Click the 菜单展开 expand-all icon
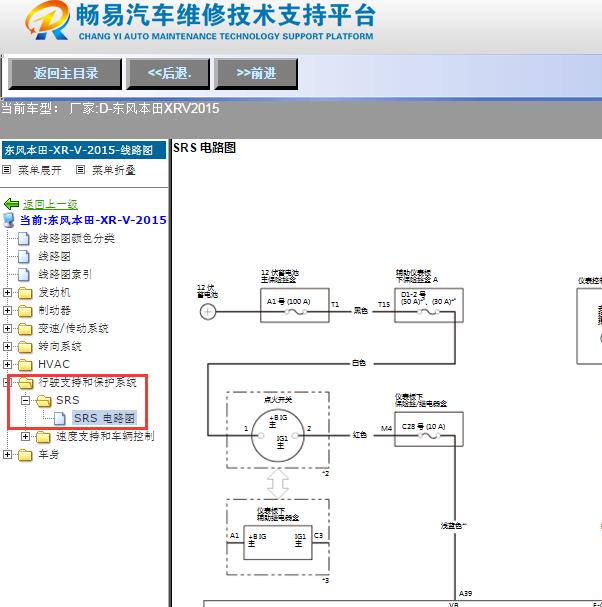This screenshot has height=607, width=602. pyautogui.click(x=7, y=170)
